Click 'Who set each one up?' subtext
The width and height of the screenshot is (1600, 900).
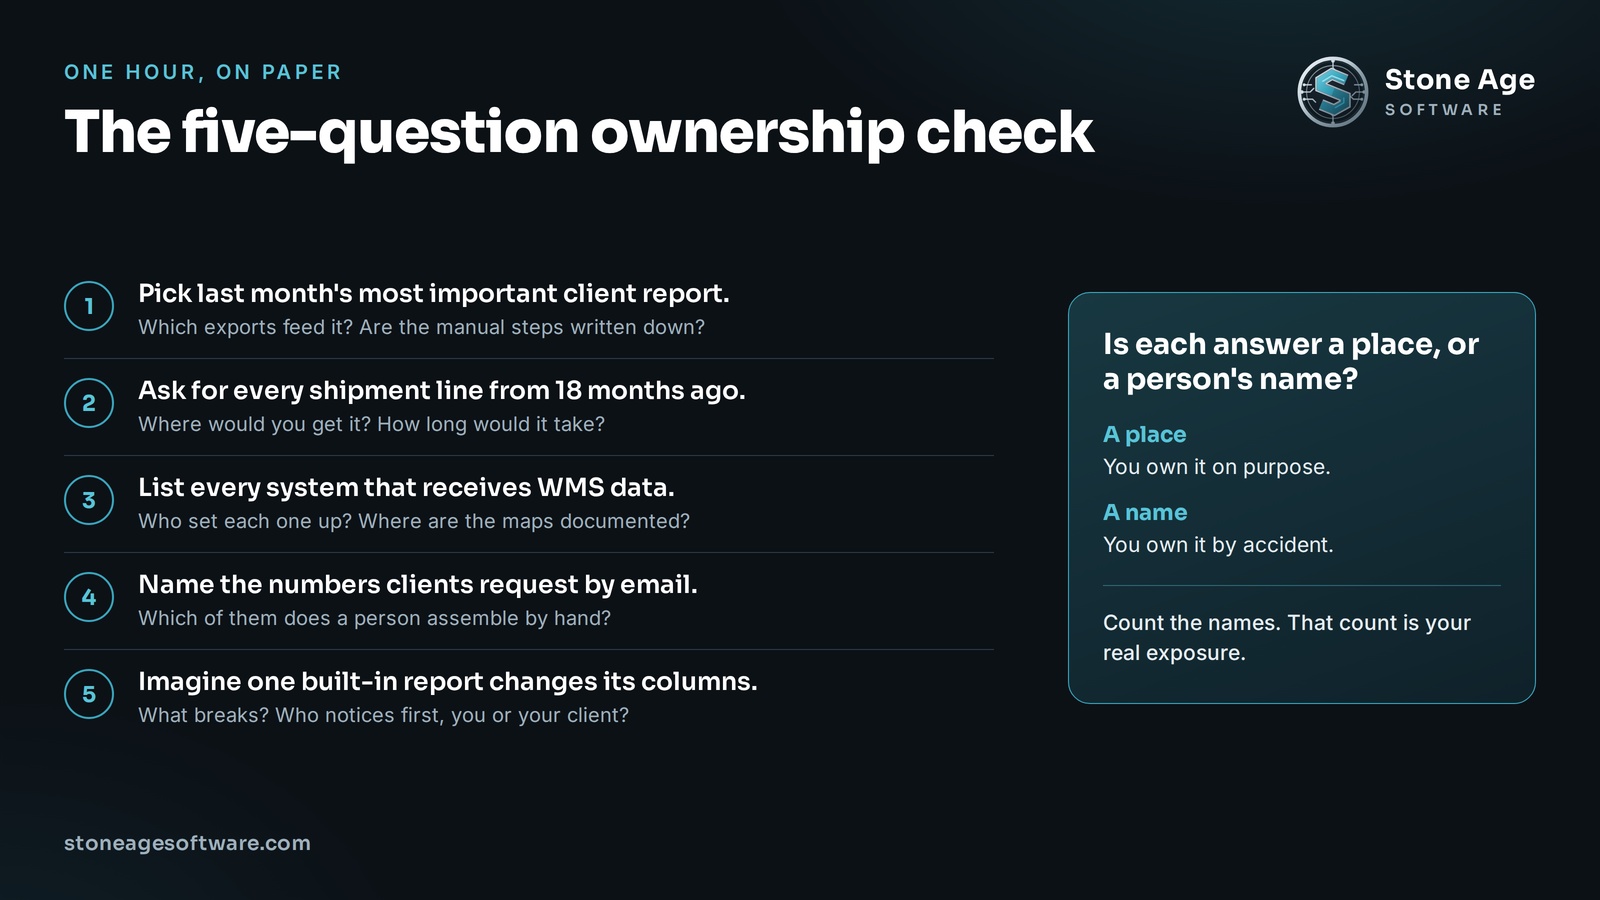245,521
